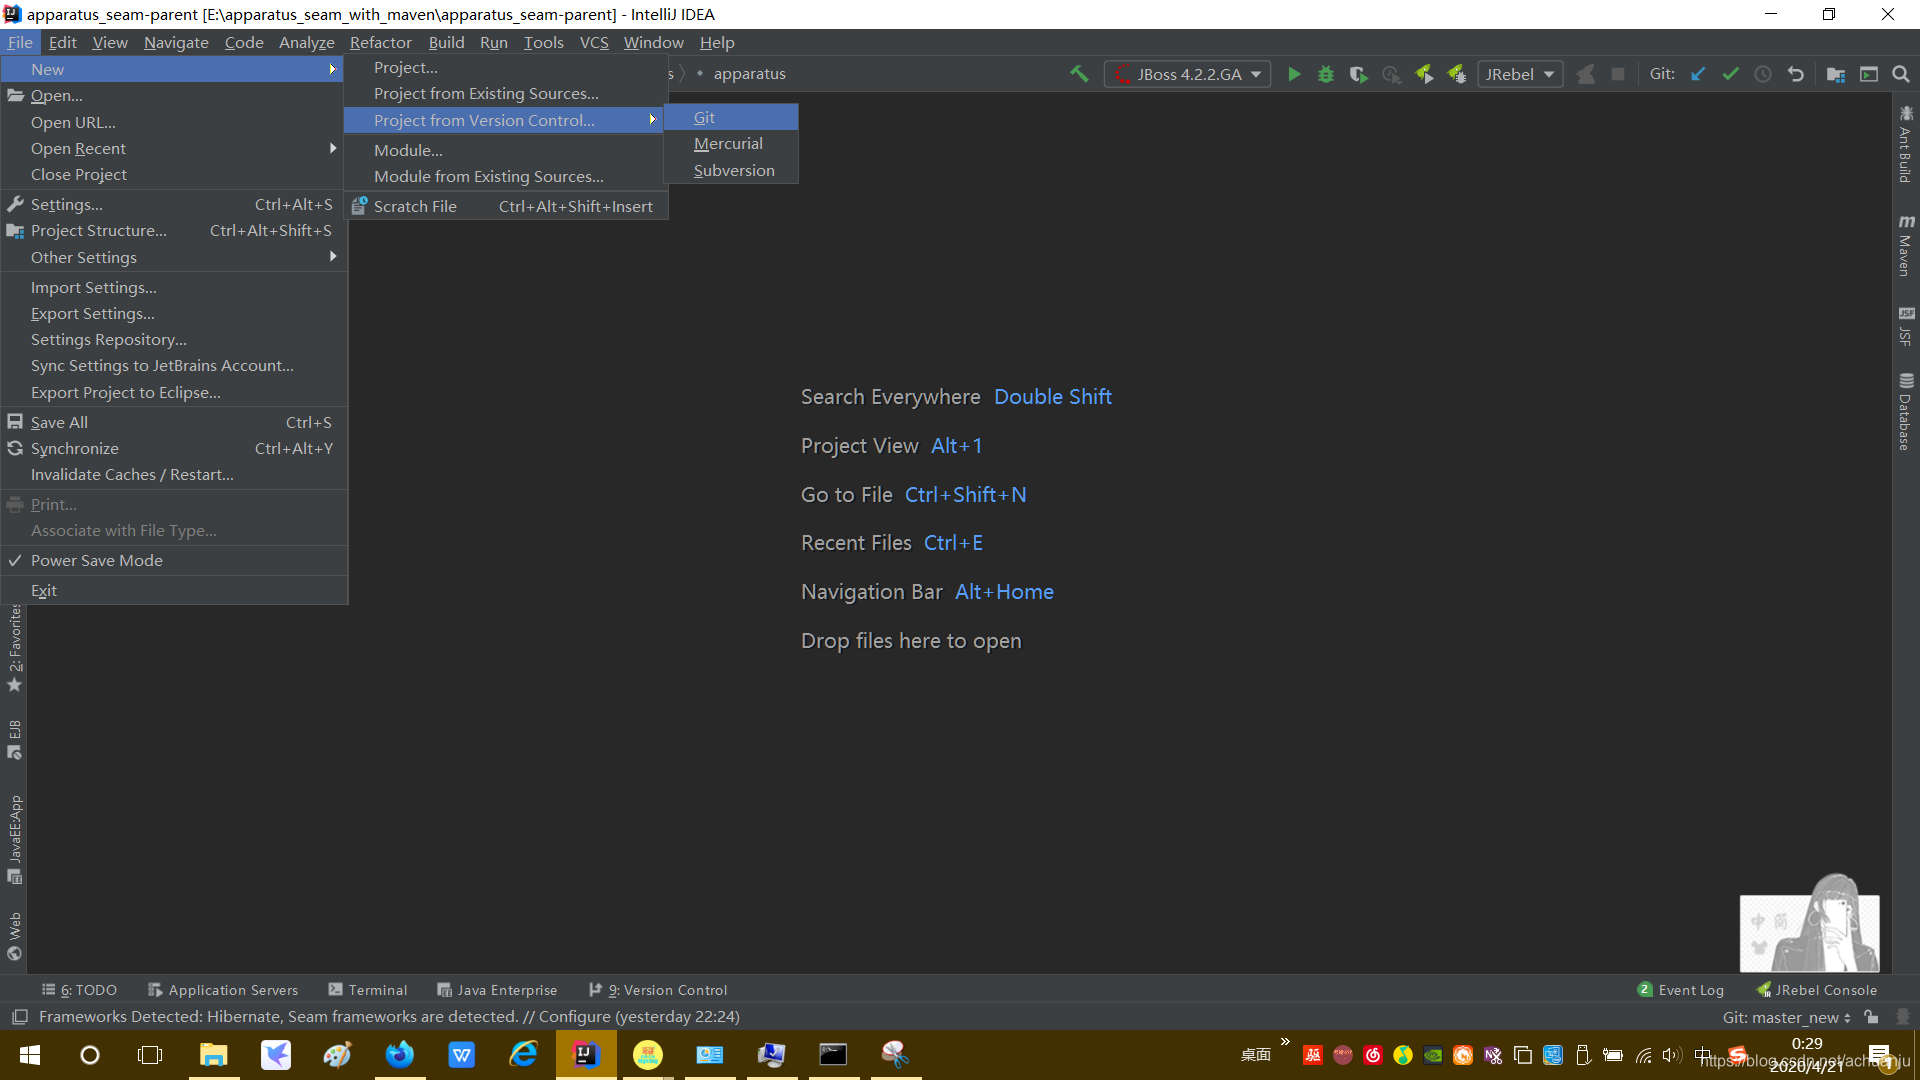Click the Search Everywhere magnifier icon
Viewport: 1920px width, 1080px height.
(1901, 74)
